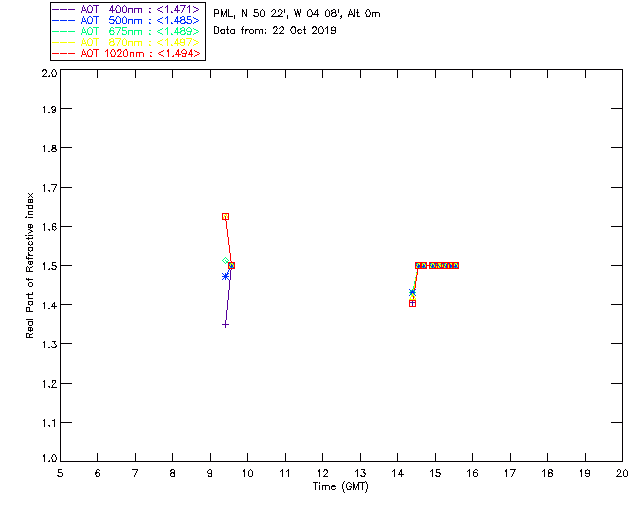This screenshot has width=640, height=512.
Task: Select the red square marker near 1.62
Action: pos(225,216)
